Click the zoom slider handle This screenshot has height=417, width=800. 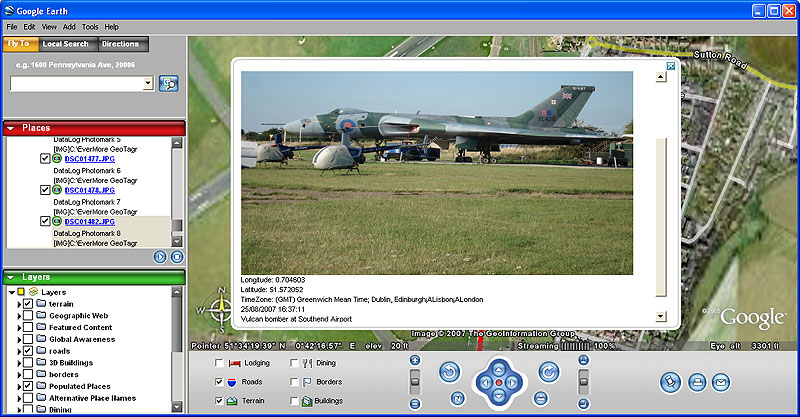click(415, 381)
